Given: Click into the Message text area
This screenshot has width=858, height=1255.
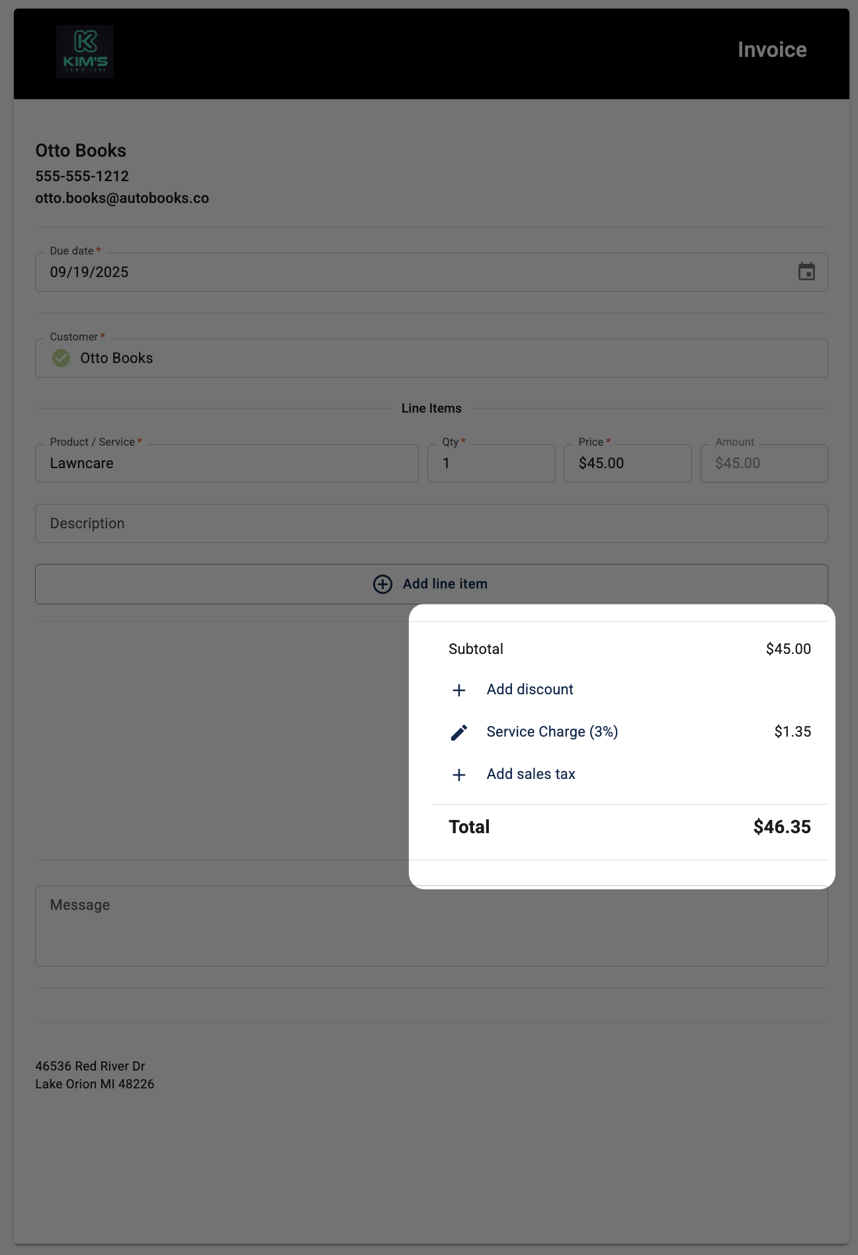Looking at the screenshot, I should 431,926.
